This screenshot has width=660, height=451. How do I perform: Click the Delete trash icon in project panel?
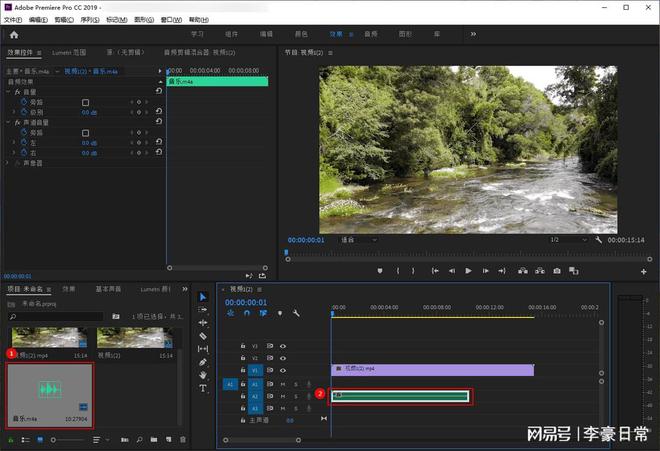183,440
